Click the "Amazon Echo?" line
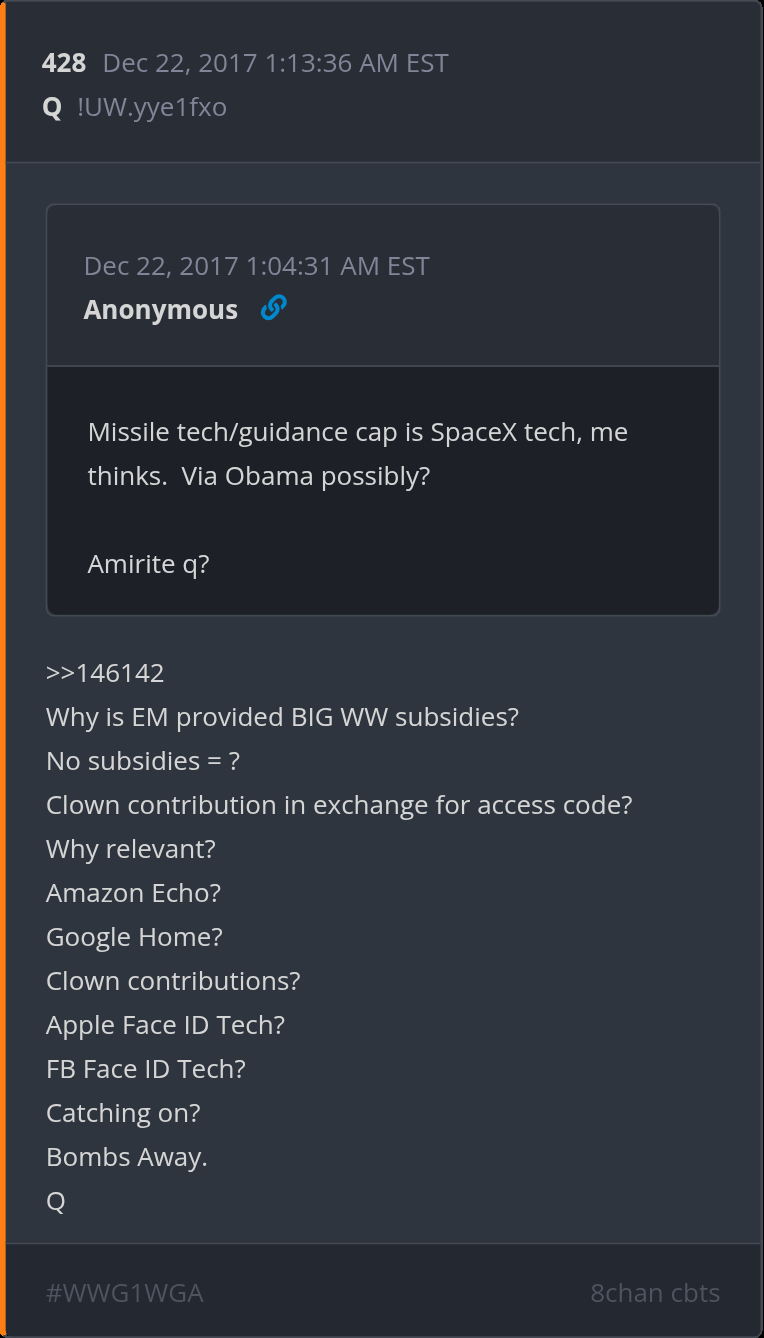This screenshot has width=764, height=1338. (133, 893)
